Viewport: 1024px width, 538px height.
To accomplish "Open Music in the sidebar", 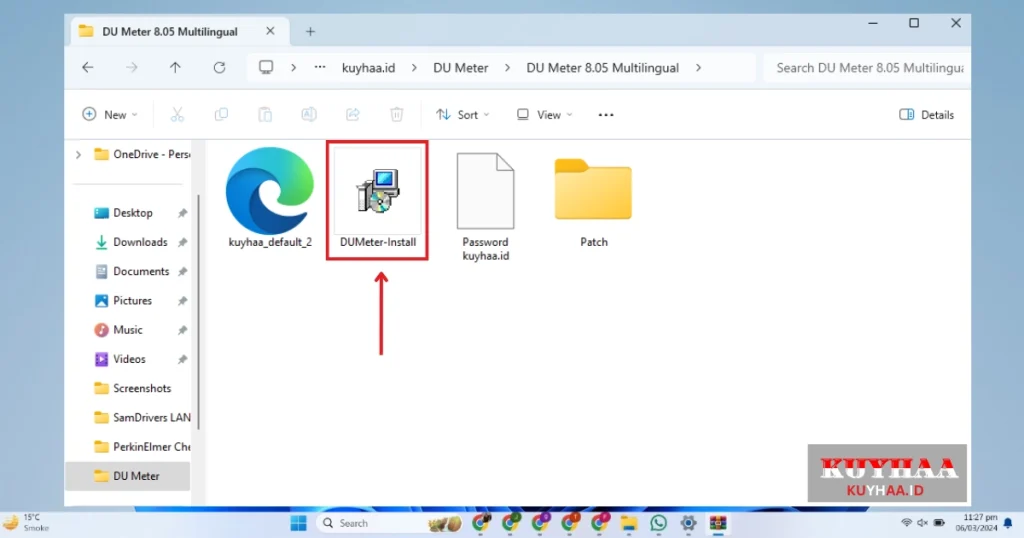I will 127,330.
